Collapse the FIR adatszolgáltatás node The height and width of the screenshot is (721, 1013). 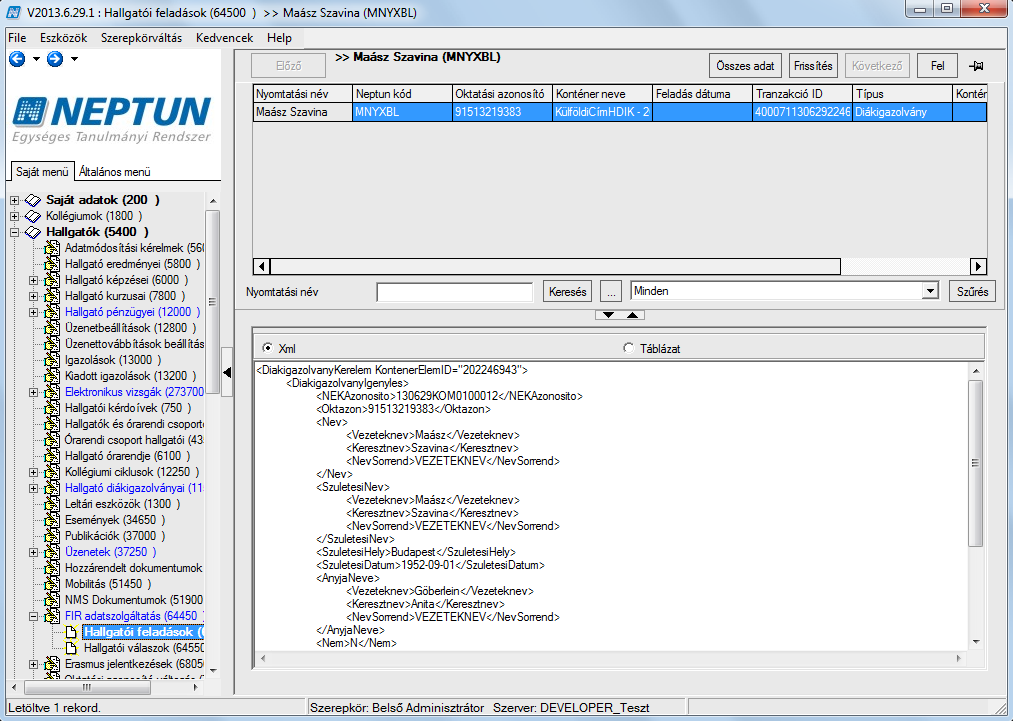click(34, 616)
